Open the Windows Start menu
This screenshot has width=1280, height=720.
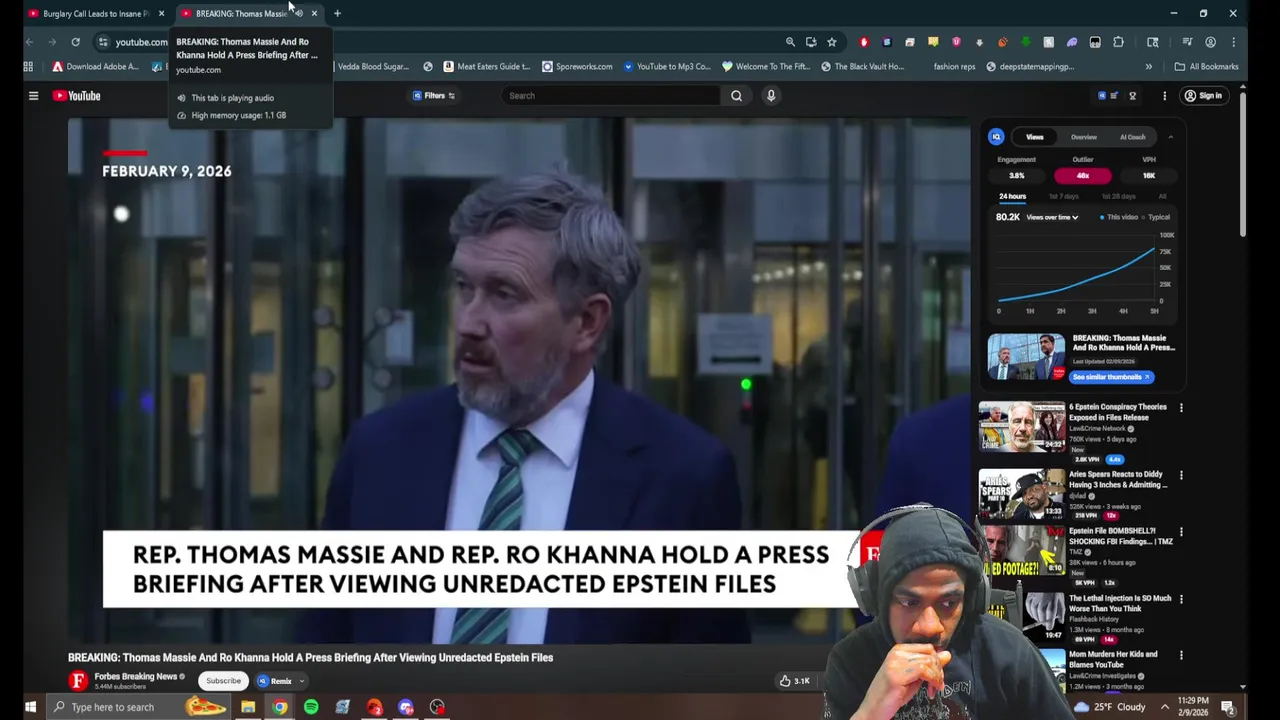(x=30, y=707)
